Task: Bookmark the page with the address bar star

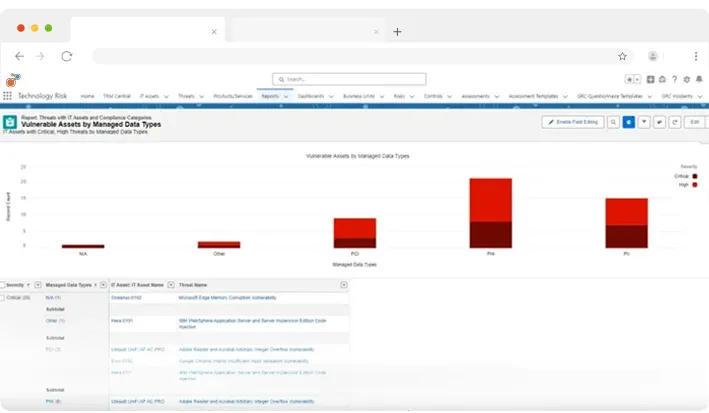Action: [x=622, y=56]
